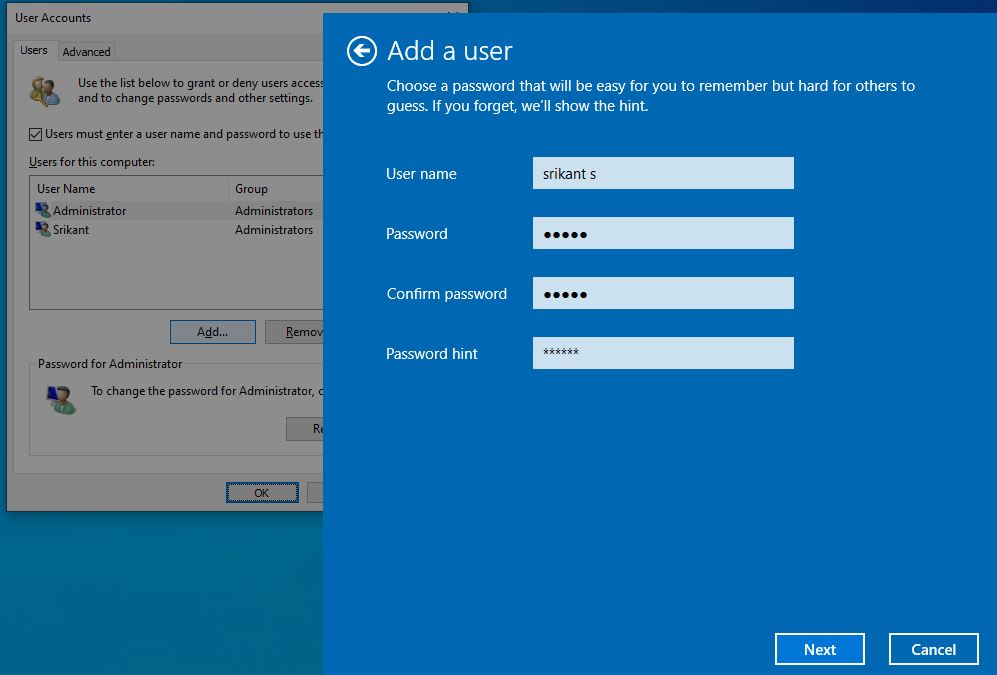Screen dimensions: 997x675
Task: Confirm User Accounts with the OK button
Action: [x=261, y=493]
